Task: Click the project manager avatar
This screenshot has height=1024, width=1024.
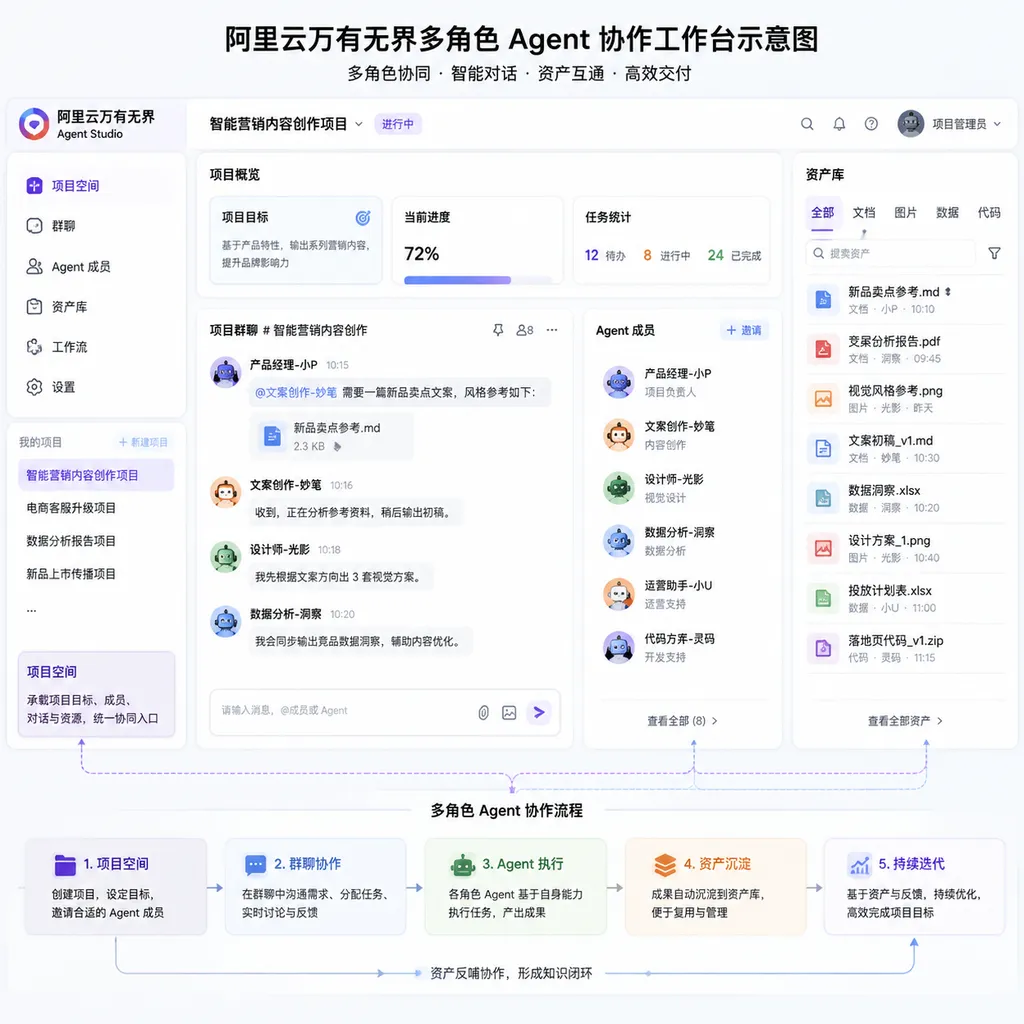Action: click(910, 123)
